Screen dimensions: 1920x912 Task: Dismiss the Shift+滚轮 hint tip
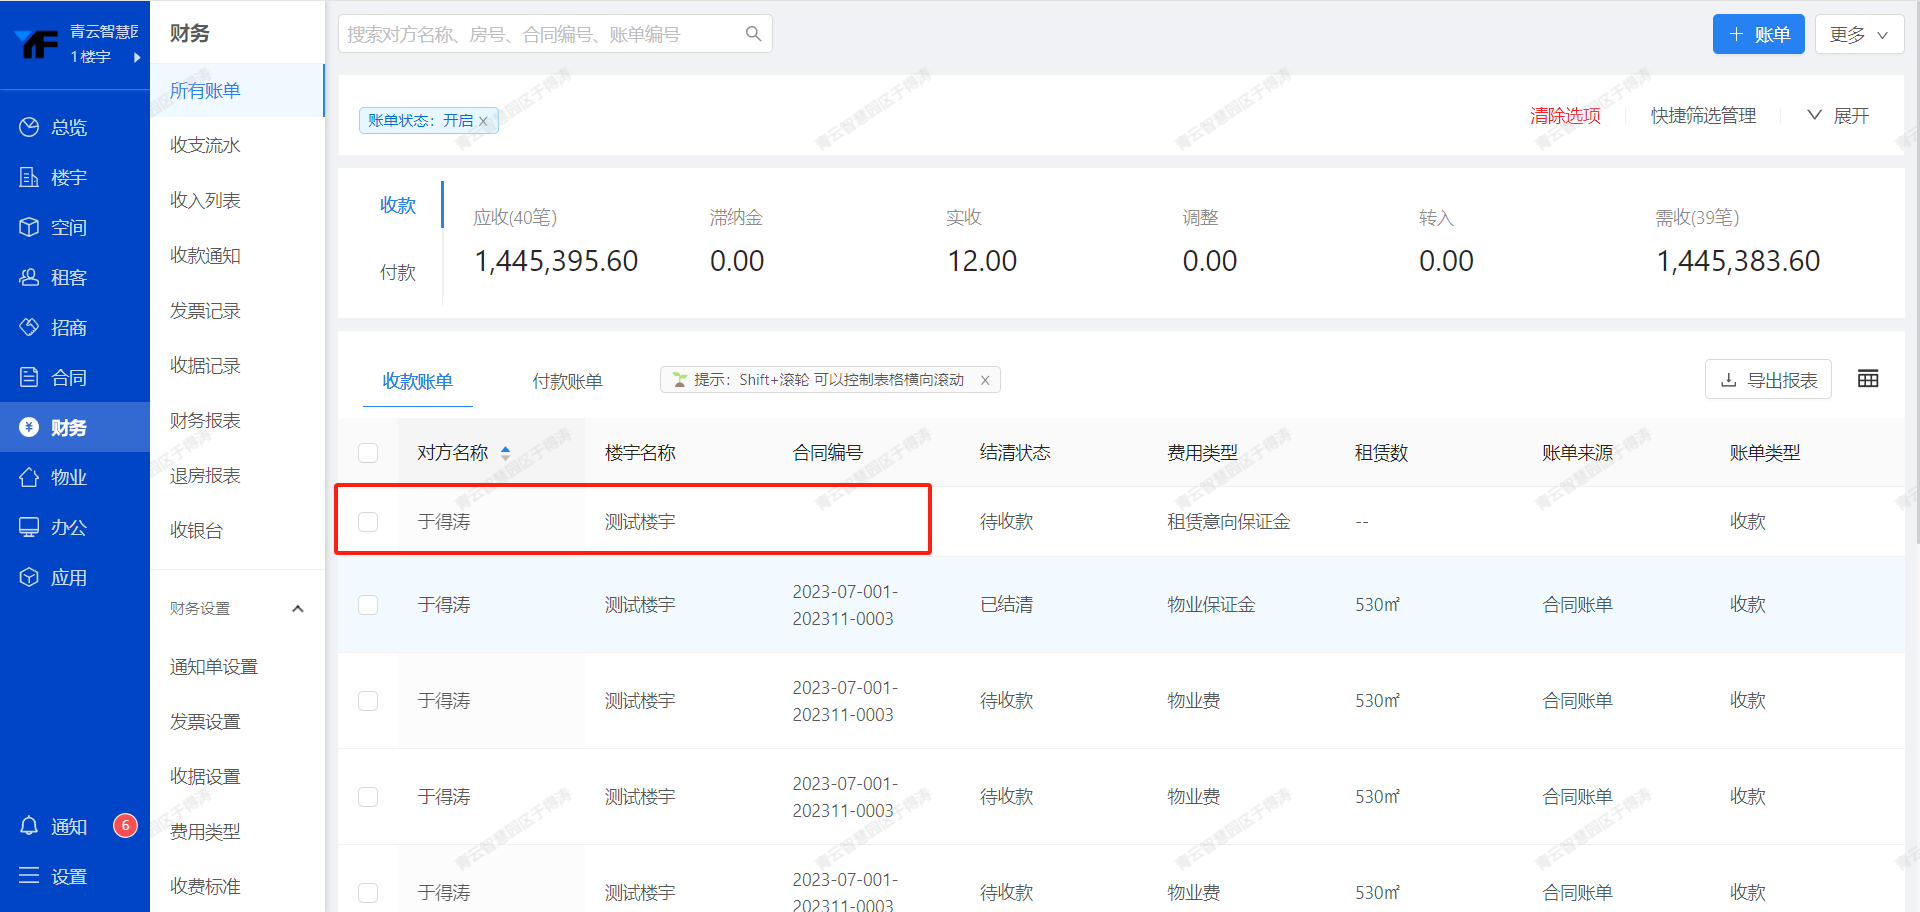click(985, 380)
